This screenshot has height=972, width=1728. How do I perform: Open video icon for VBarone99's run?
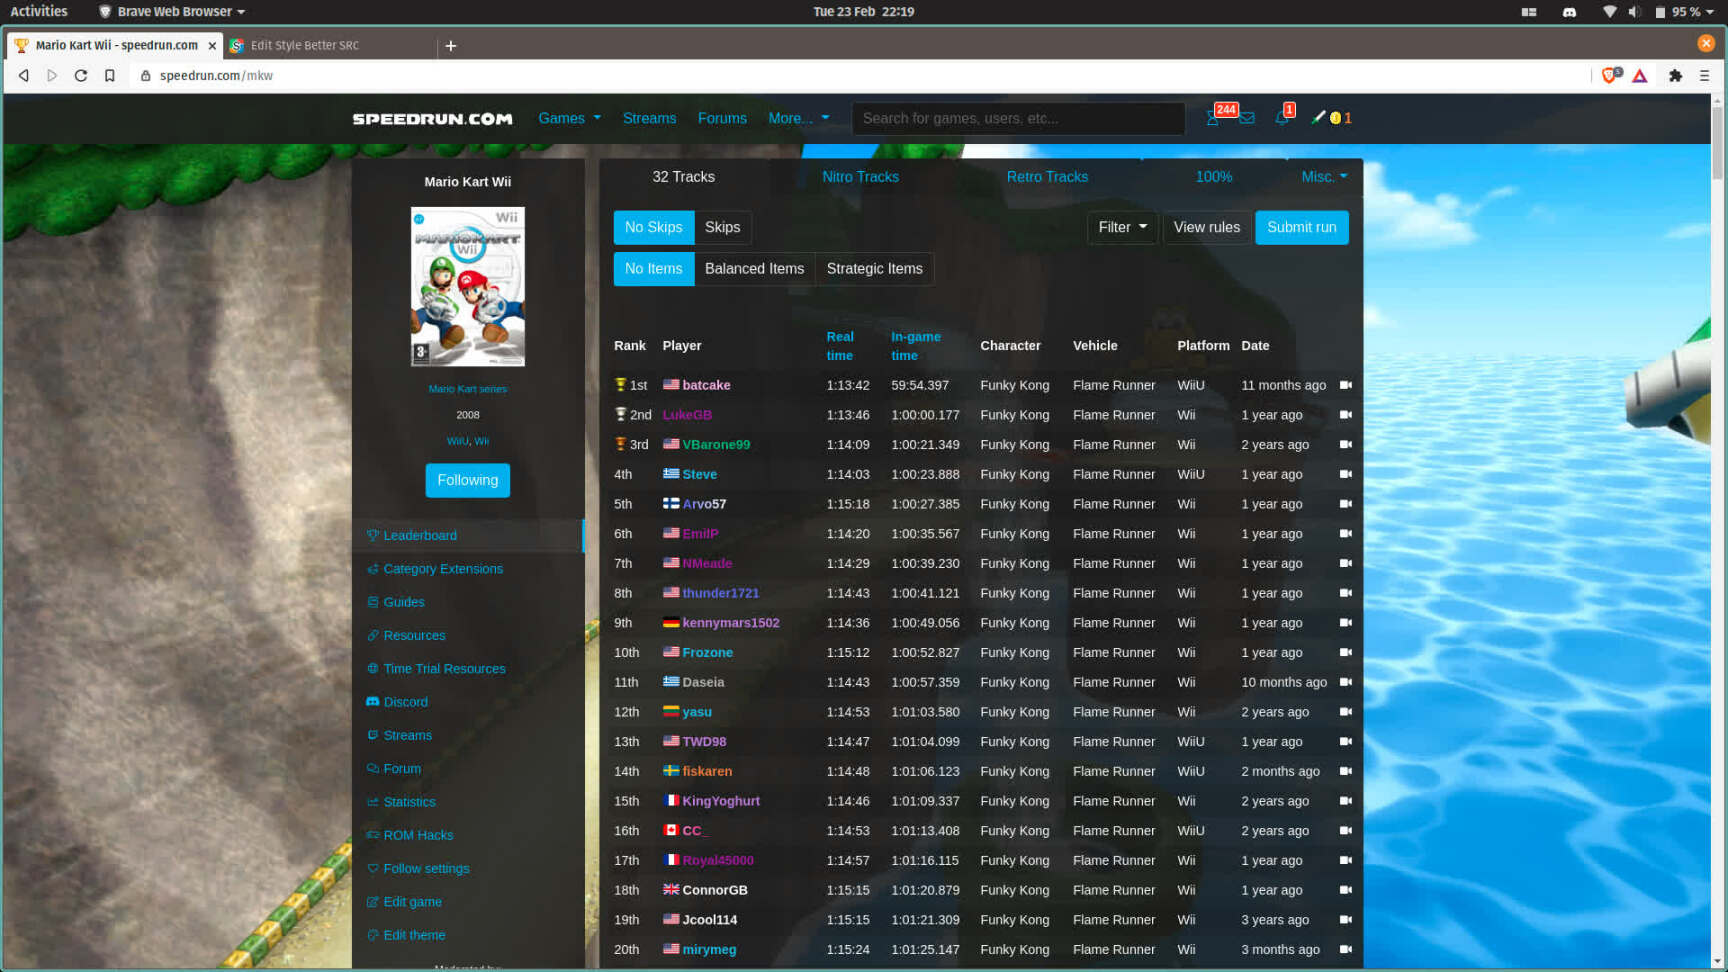tap(1345, 445)
